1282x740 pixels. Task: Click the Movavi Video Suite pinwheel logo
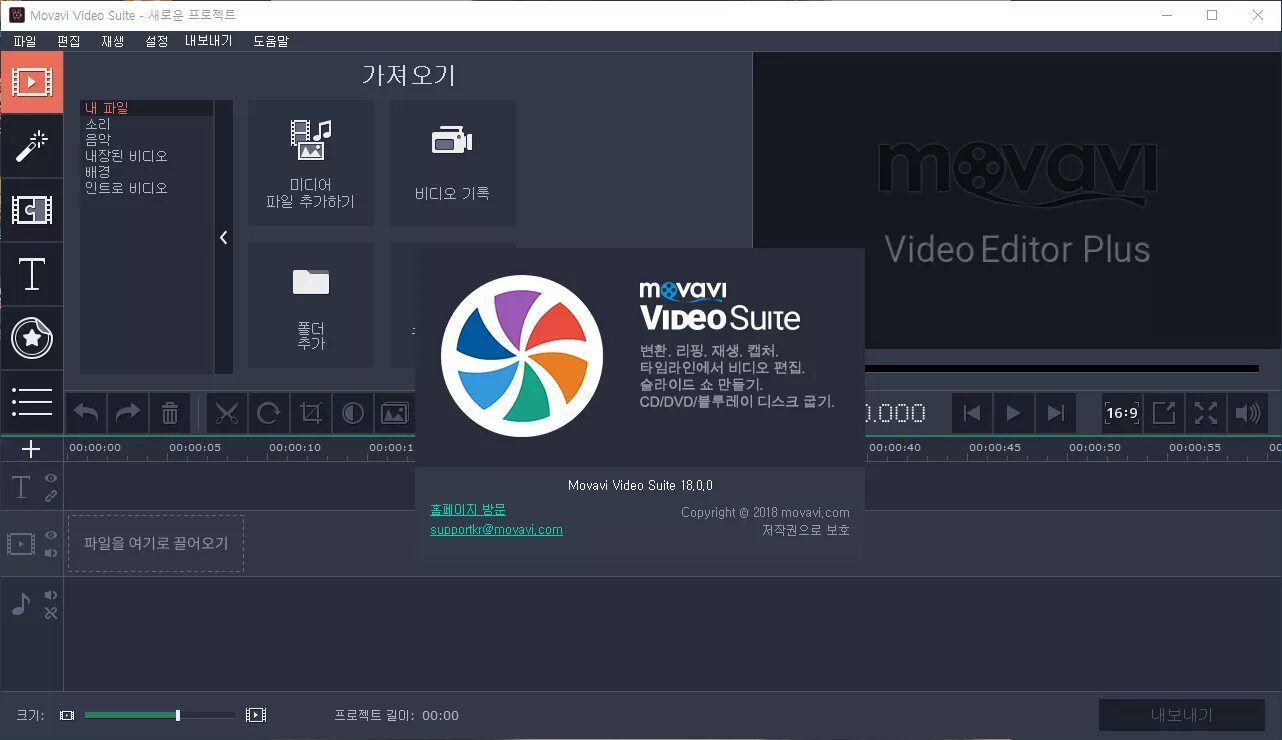(x=522, y=356)
